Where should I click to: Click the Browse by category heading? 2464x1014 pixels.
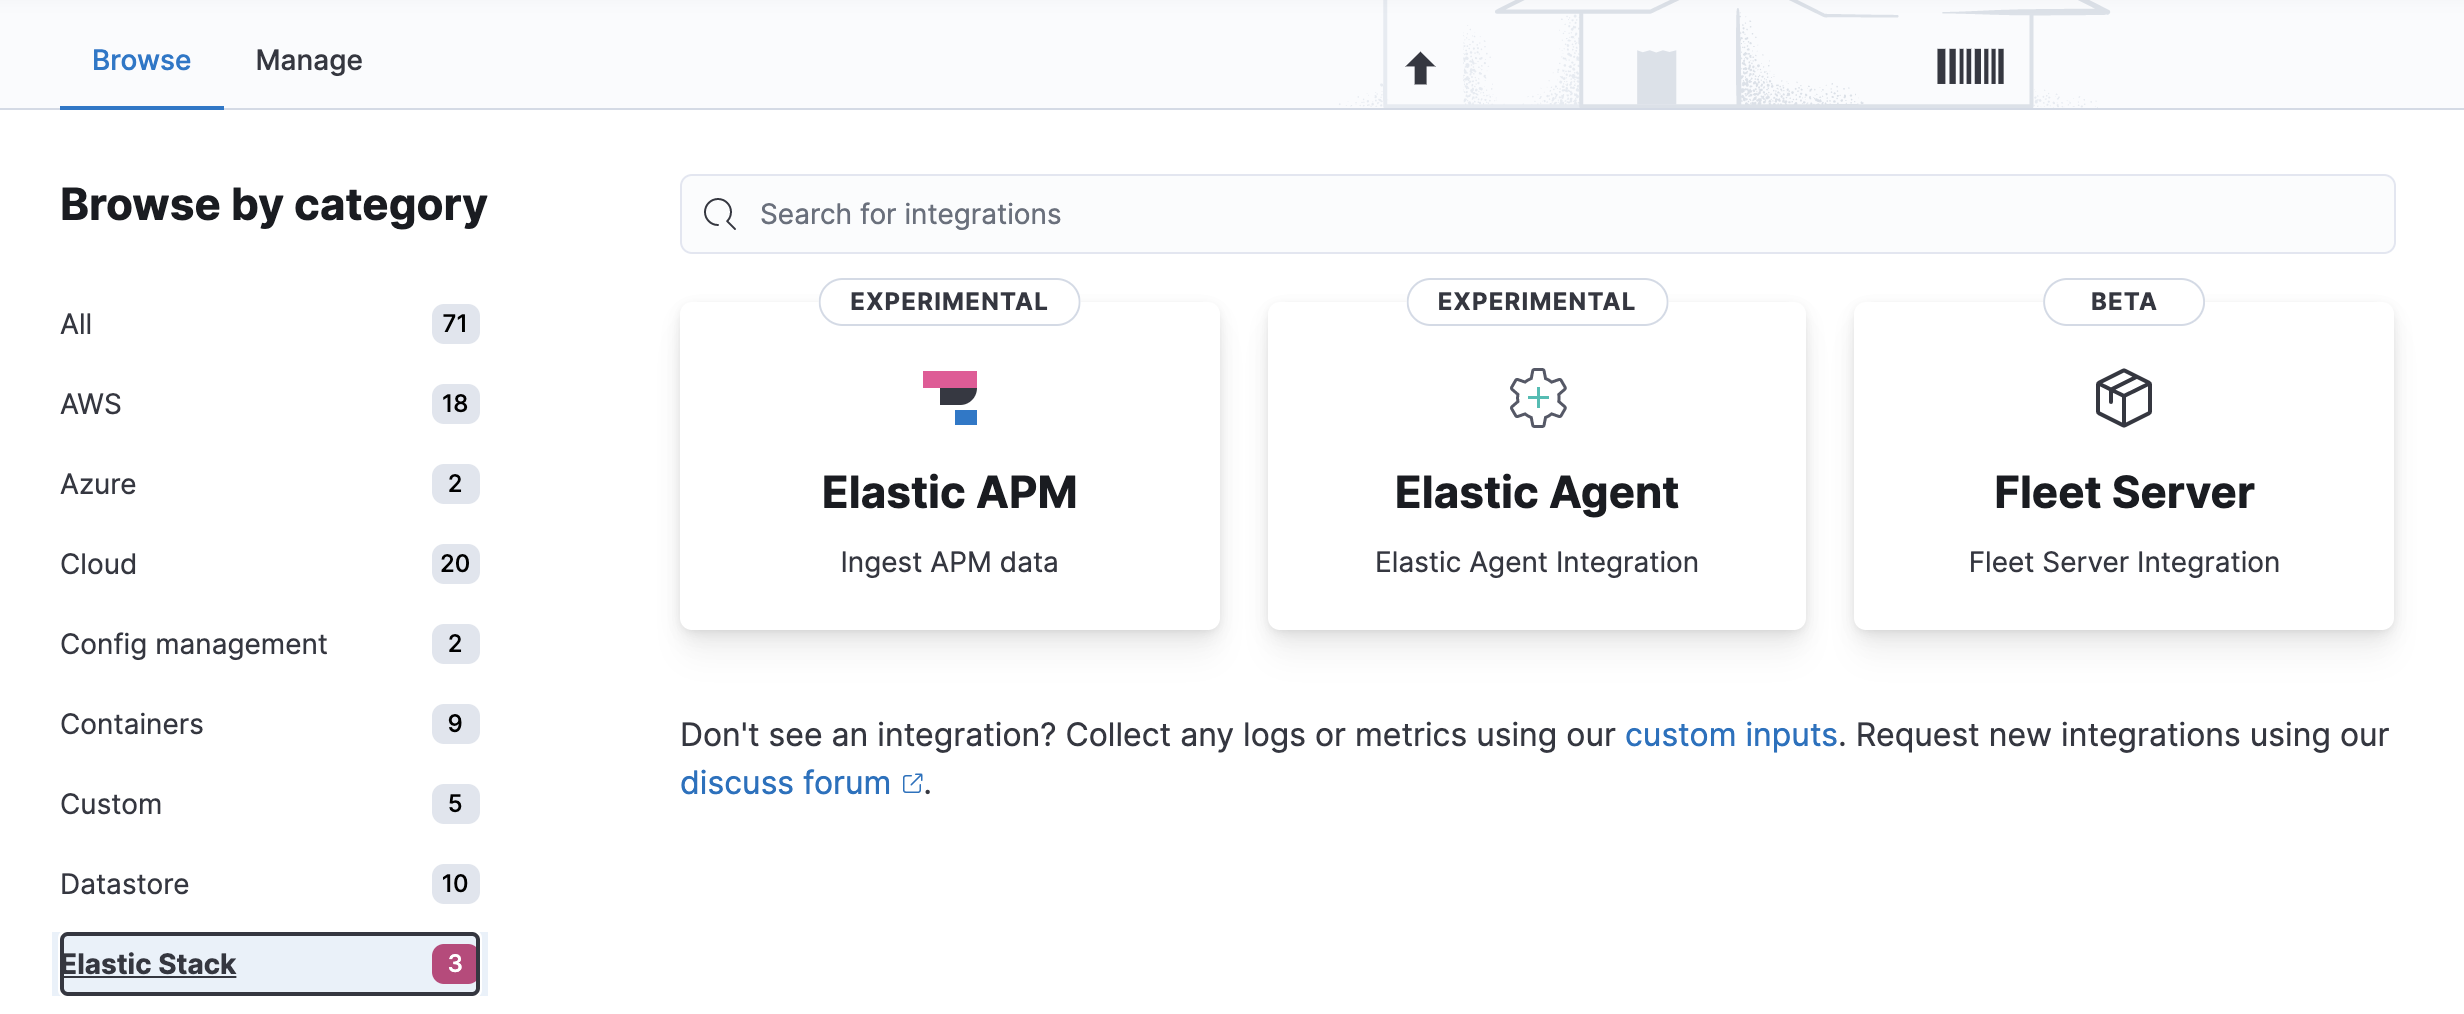(x=273, y=205)
